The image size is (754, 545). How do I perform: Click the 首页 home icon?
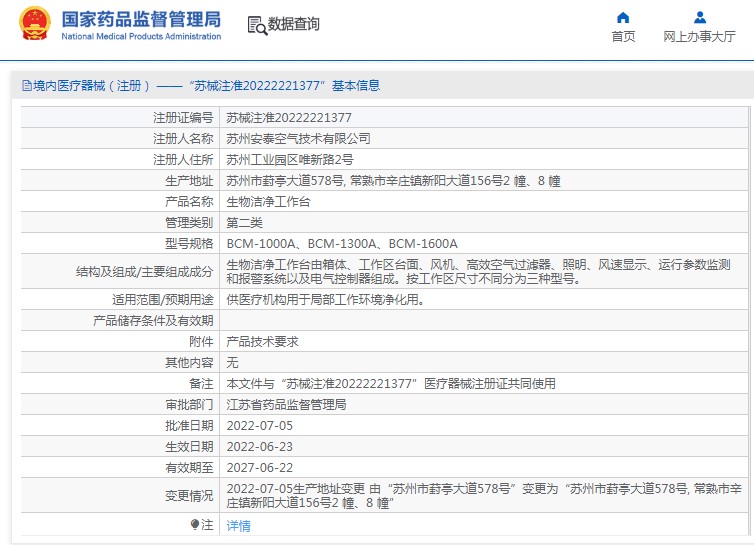pos(623,18)
